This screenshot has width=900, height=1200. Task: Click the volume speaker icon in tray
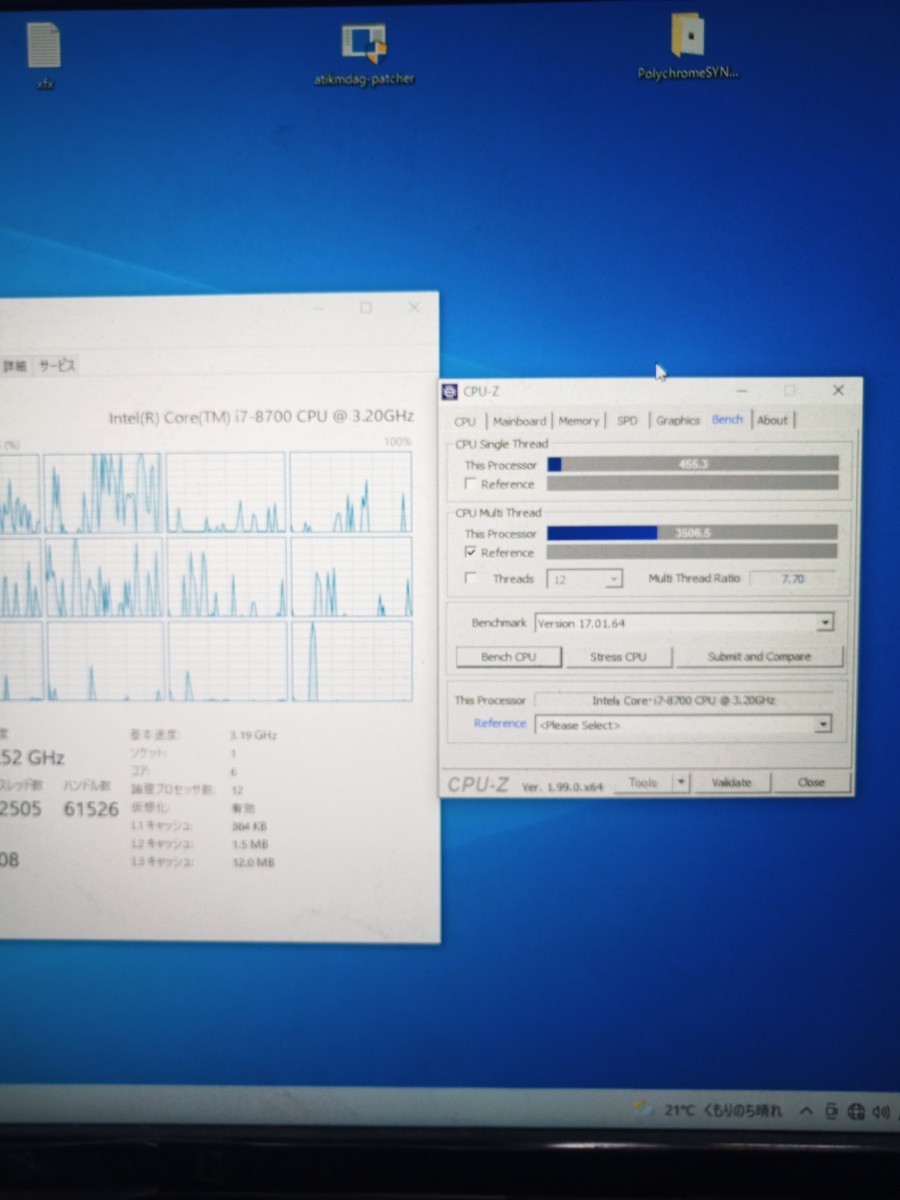[x=881, y=1111]
